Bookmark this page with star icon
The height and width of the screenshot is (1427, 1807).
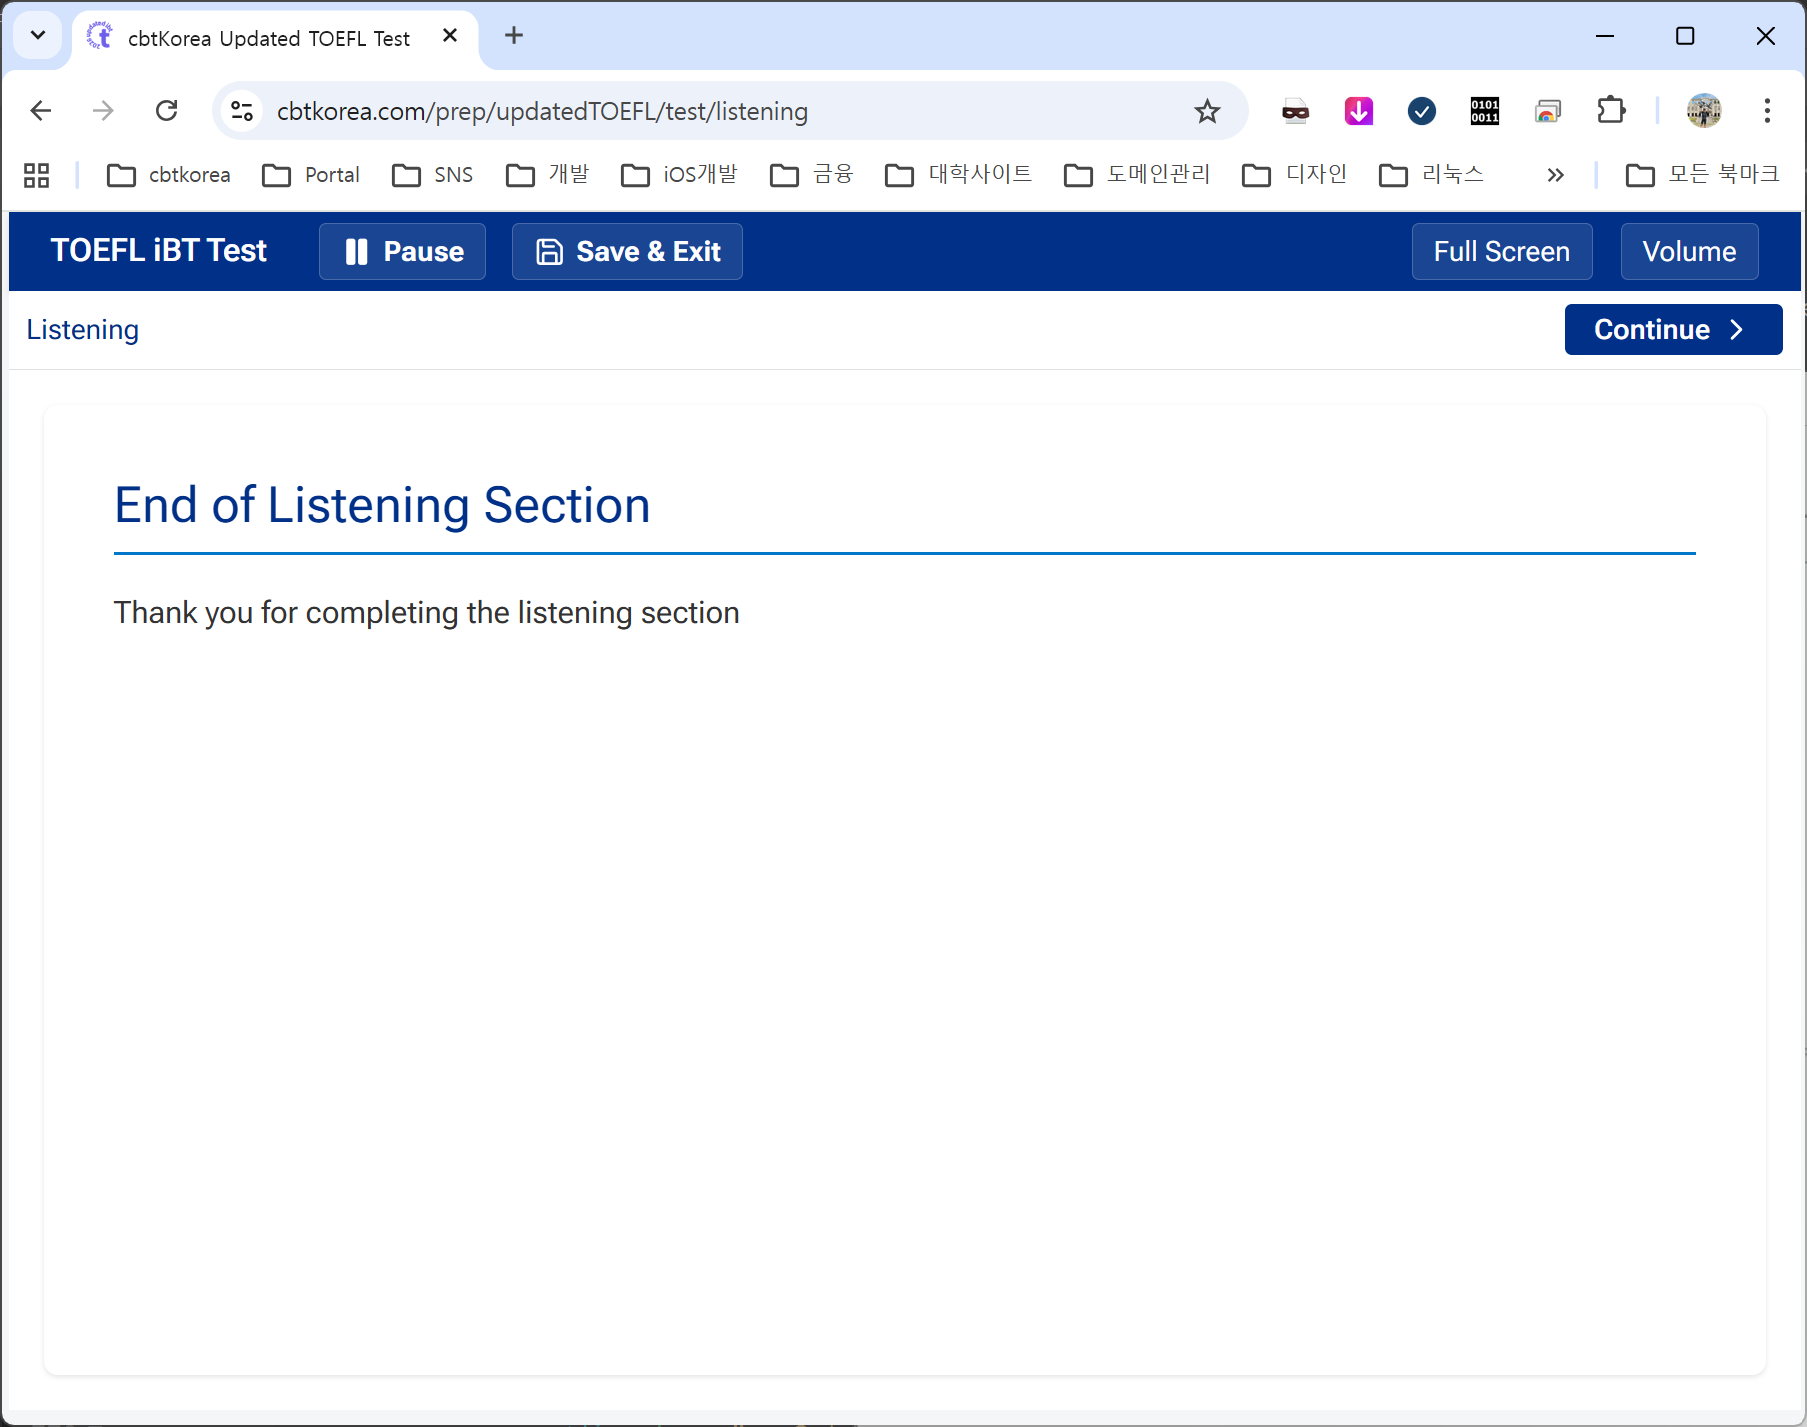pos(1207,111)
